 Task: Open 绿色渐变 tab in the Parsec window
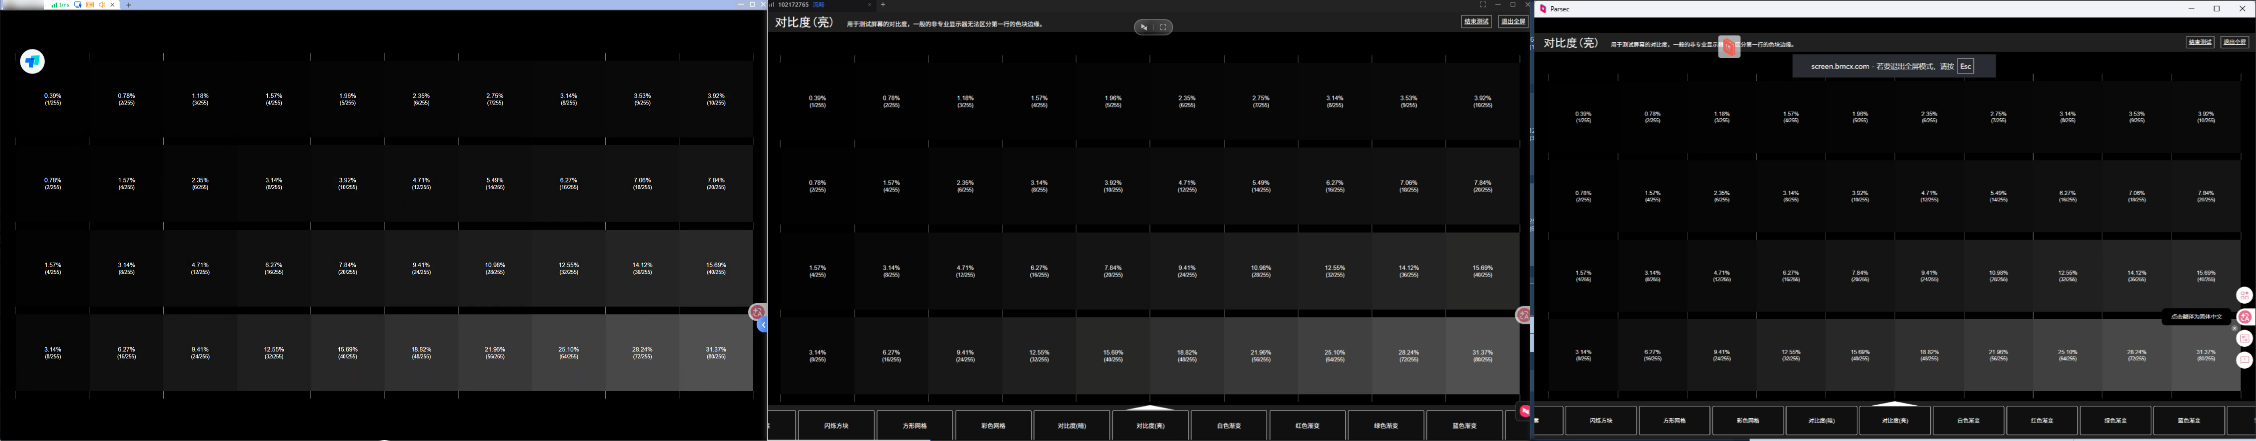(x=2115, y=420)
